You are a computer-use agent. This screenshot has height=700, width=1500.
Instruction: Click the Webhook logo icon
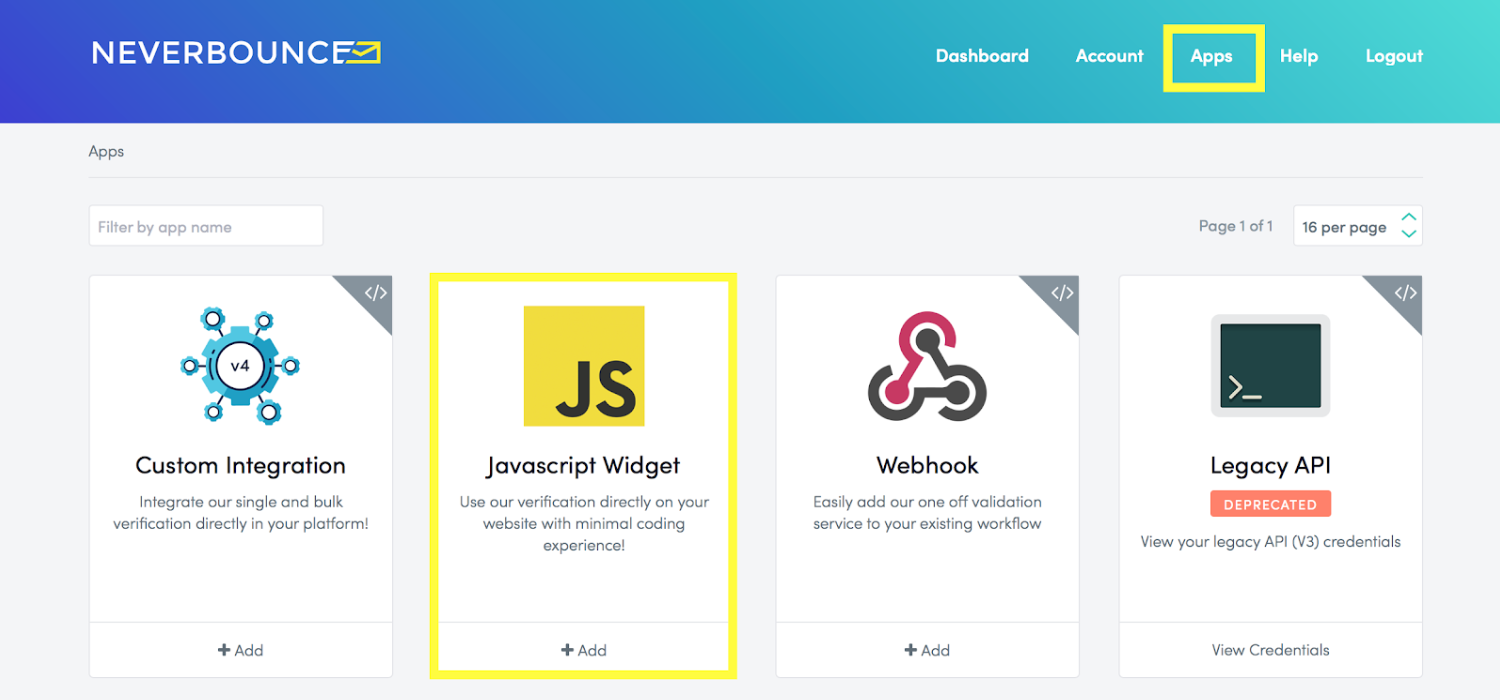(x=927, y=366)
